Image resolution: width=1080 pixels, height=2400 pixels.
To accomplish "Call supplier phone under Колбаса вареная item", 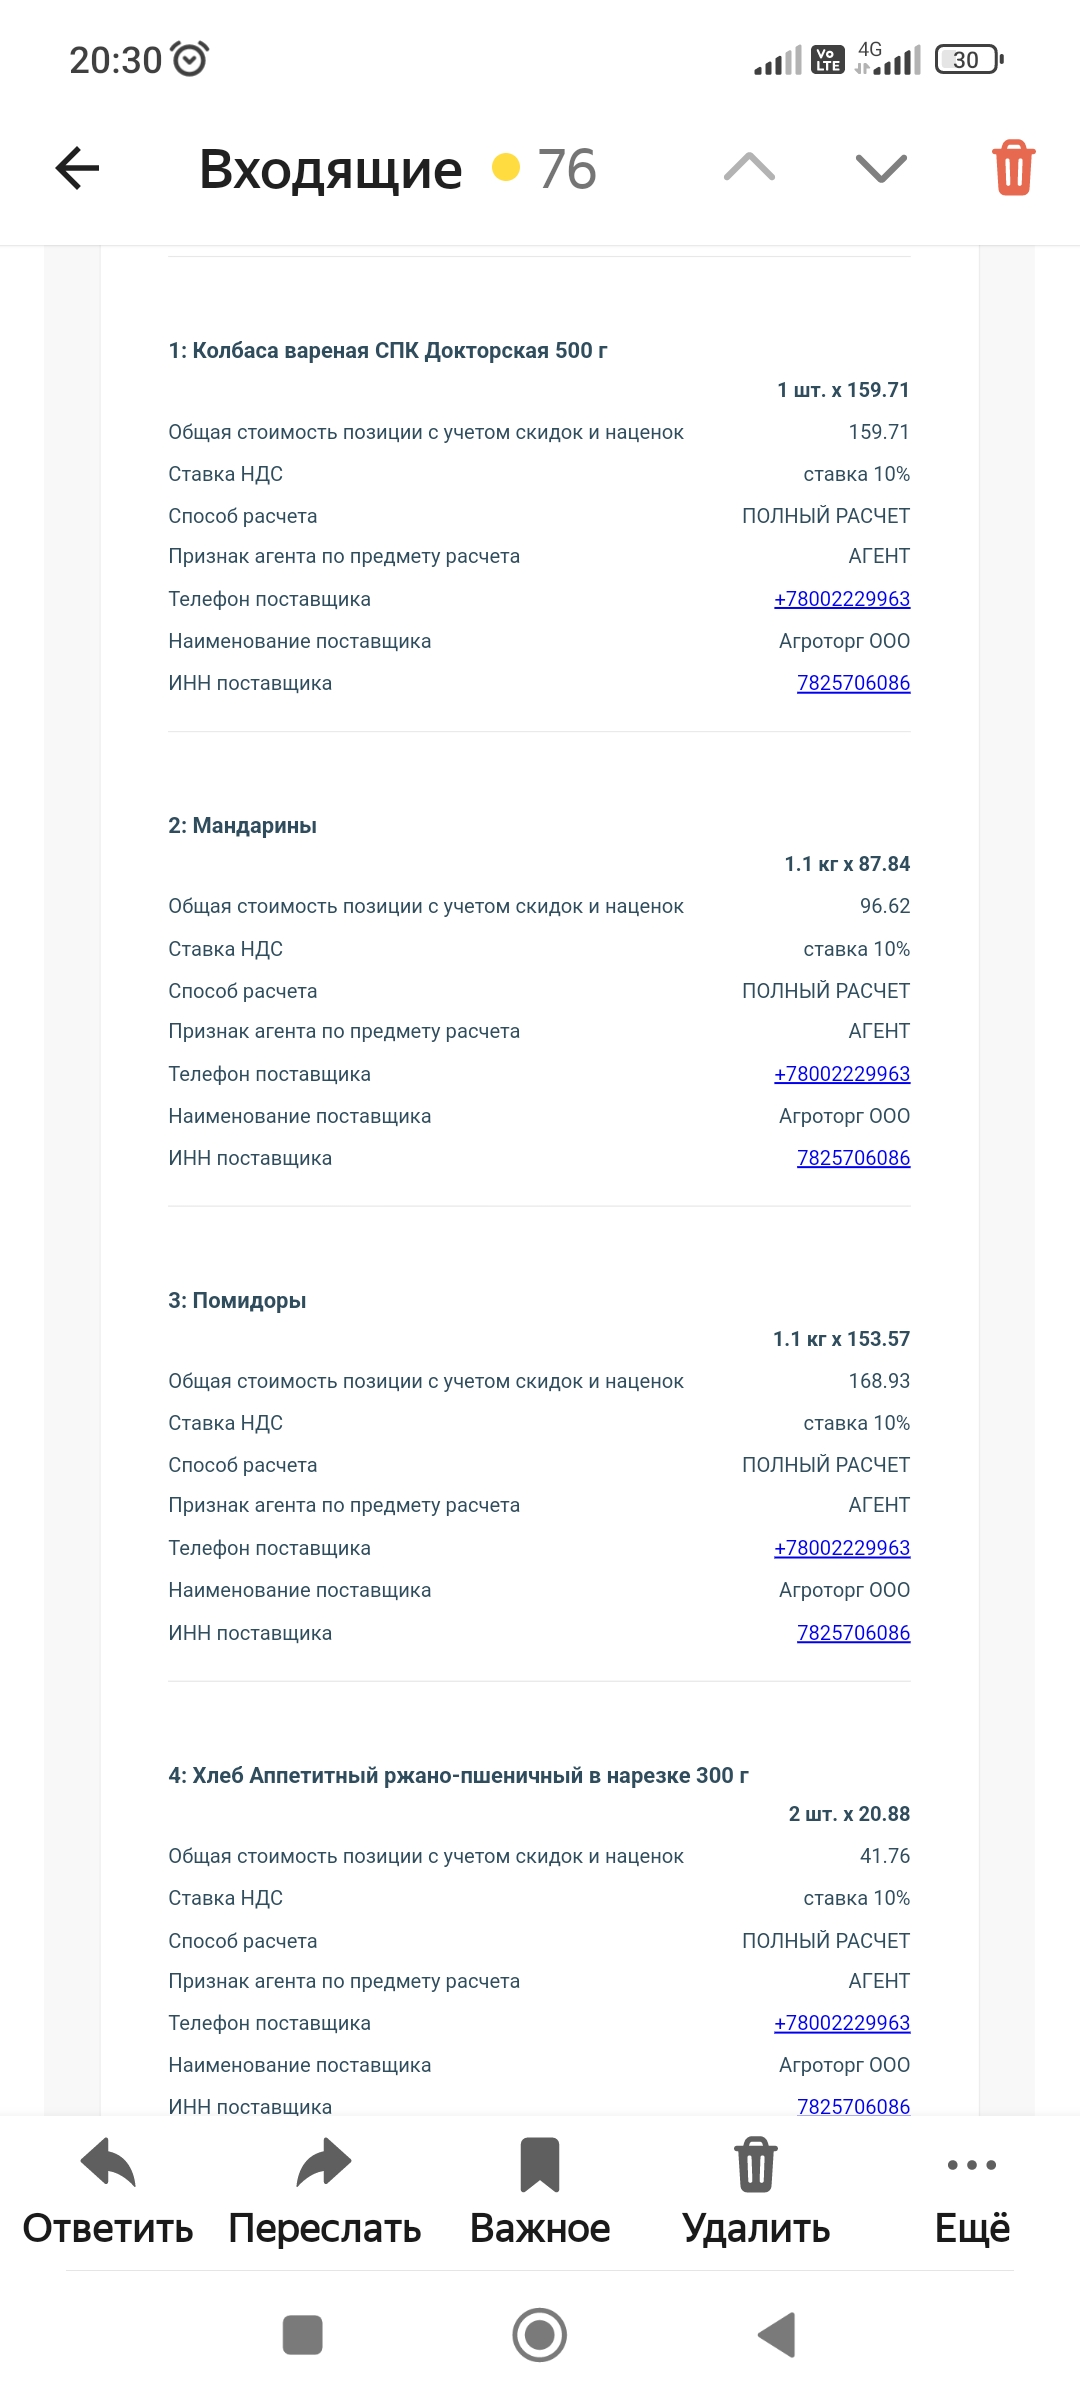I will tap(842, 599).
